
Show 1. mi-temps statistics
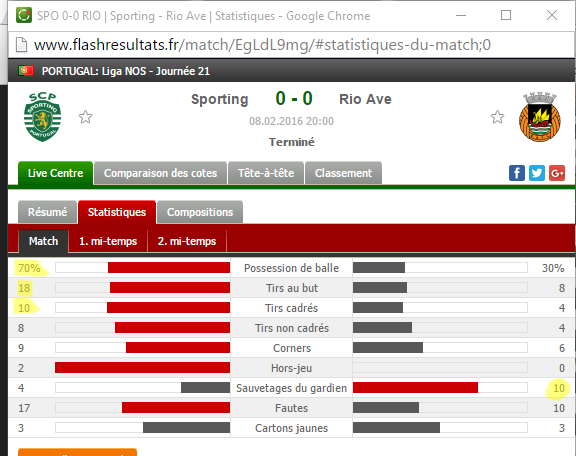[108, 241]
